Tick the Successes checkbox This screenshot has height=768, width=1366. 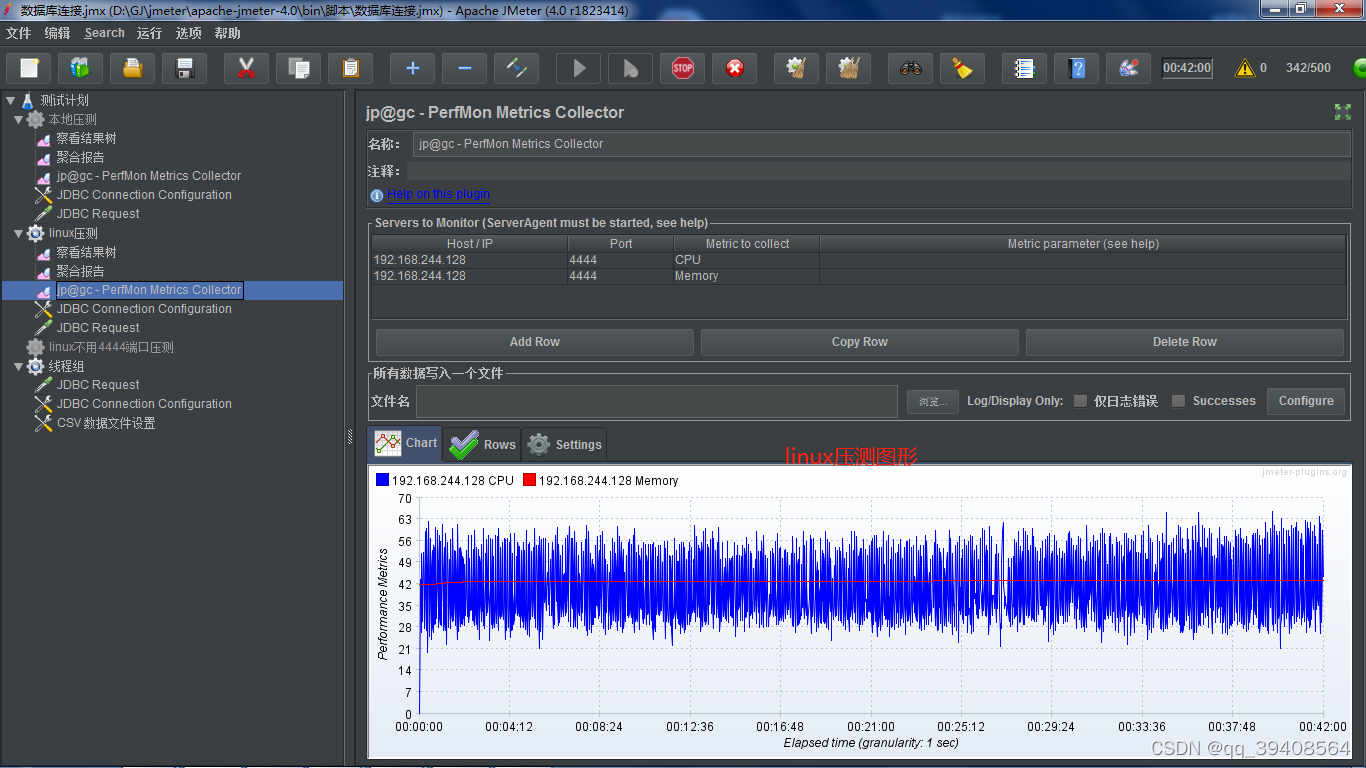[x=1179, y=401]
